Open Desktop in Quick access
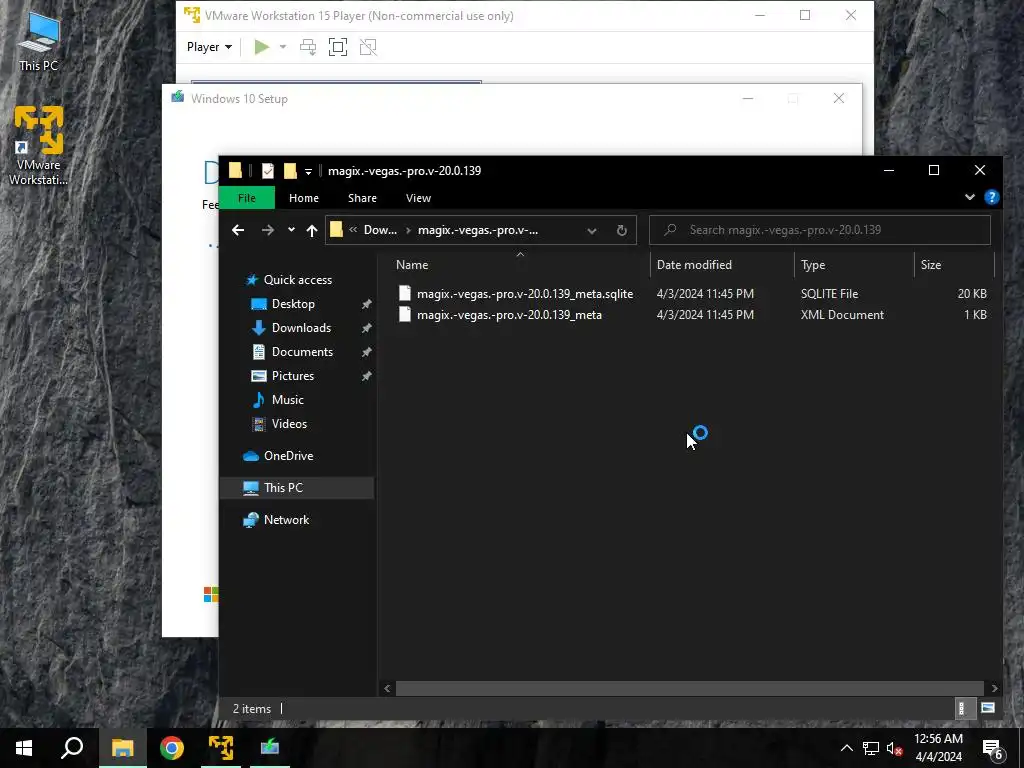 293,304
